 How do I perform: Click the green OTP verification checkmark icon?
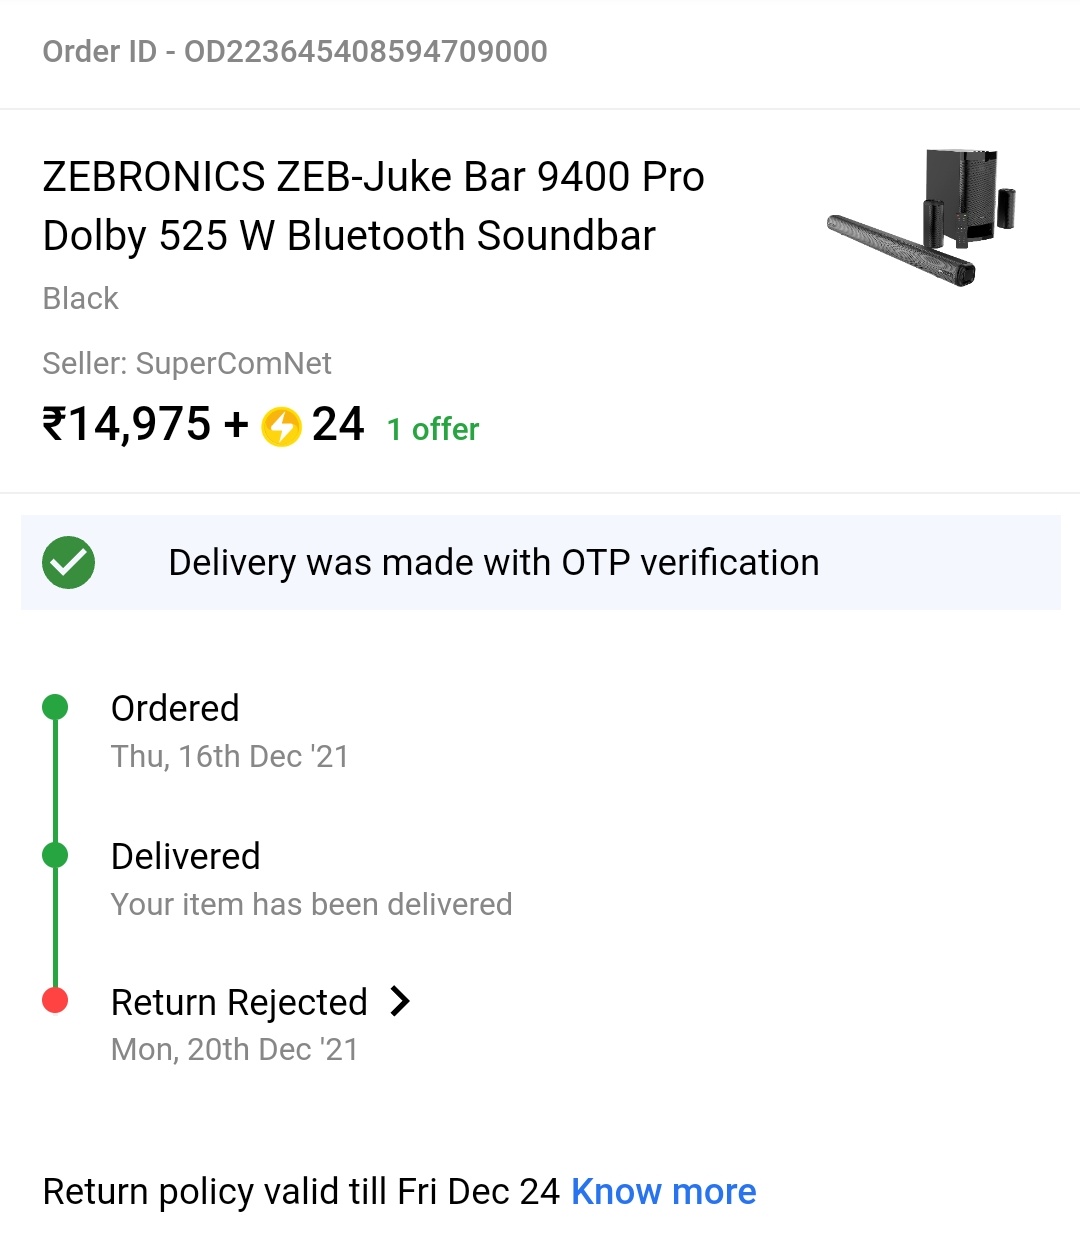[x=68, y=563]
